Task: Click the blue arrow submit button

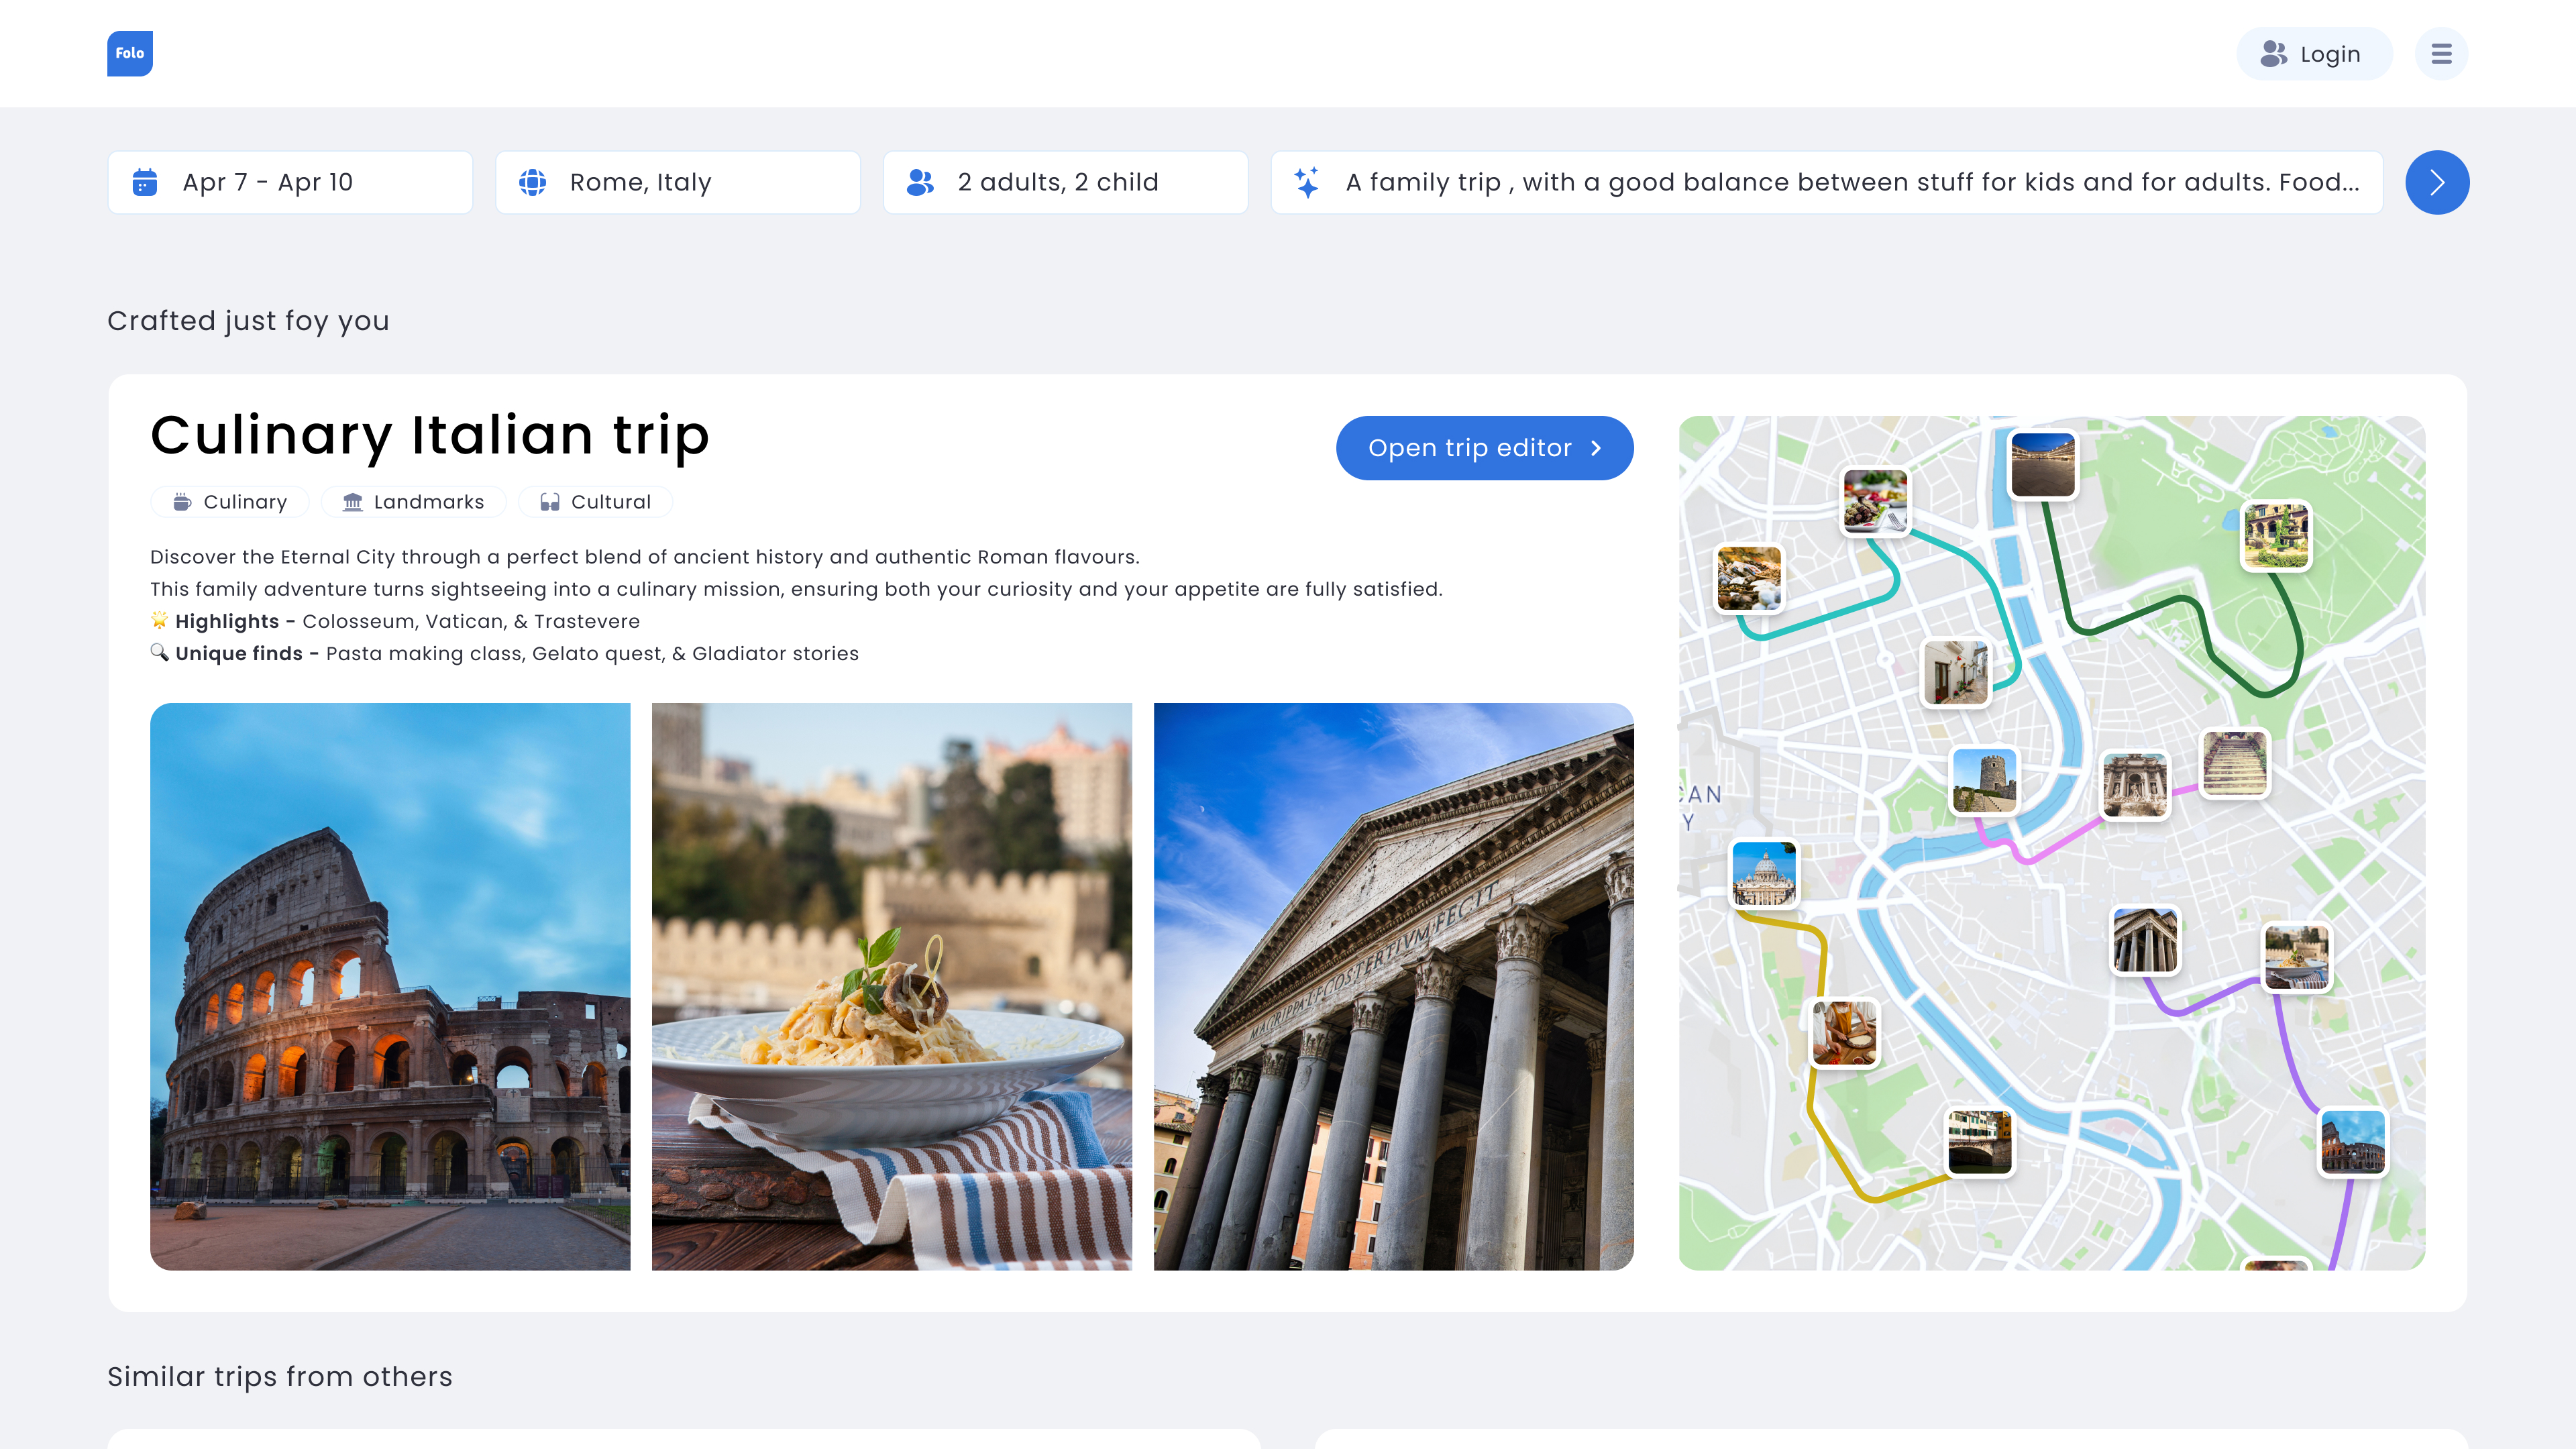Action: pyautogui.click(x=2436, y=182)
